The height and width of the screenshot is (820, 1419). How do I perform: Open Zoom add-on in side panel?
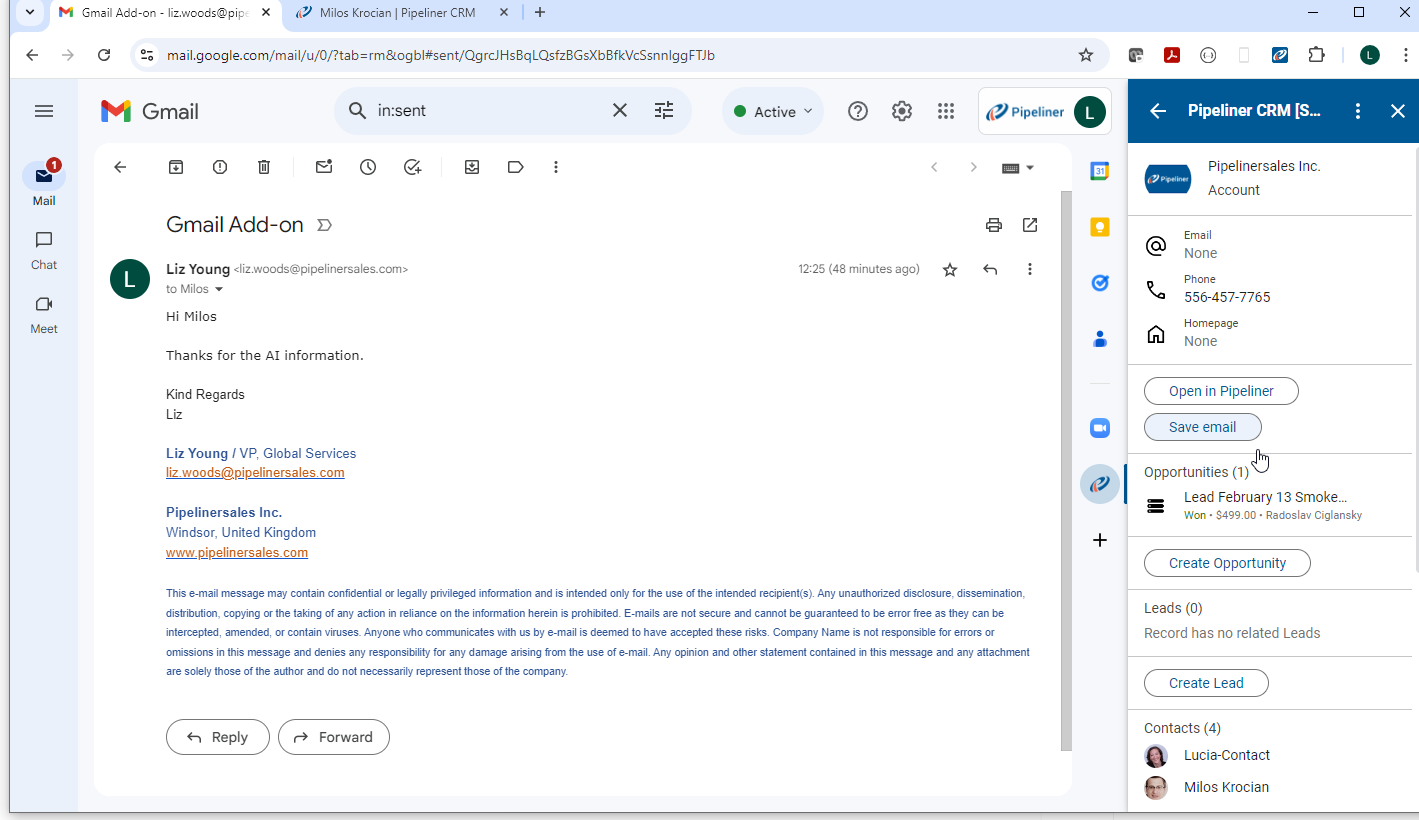point(1100,428)
